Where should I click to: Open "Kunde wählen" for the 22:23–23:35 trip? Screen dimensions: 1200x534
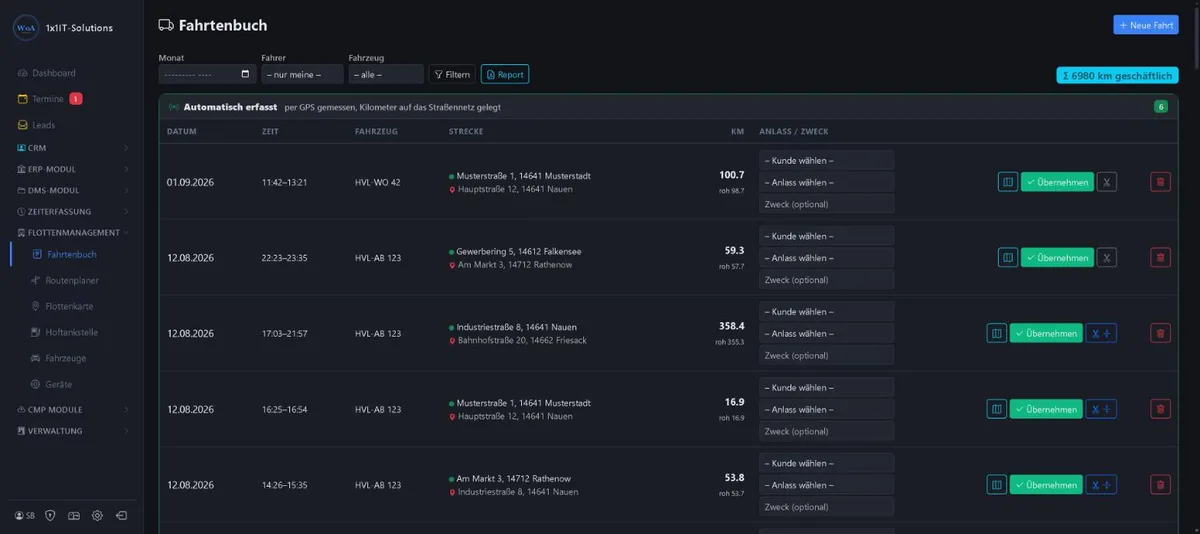click(x=826, y=236)
